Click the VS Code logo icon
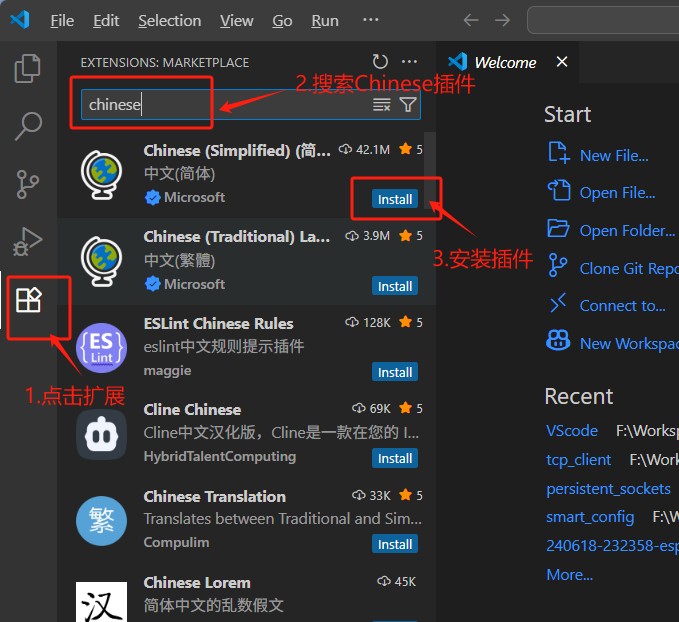Screen dimensions: 679x622 [x=20, y=20]
